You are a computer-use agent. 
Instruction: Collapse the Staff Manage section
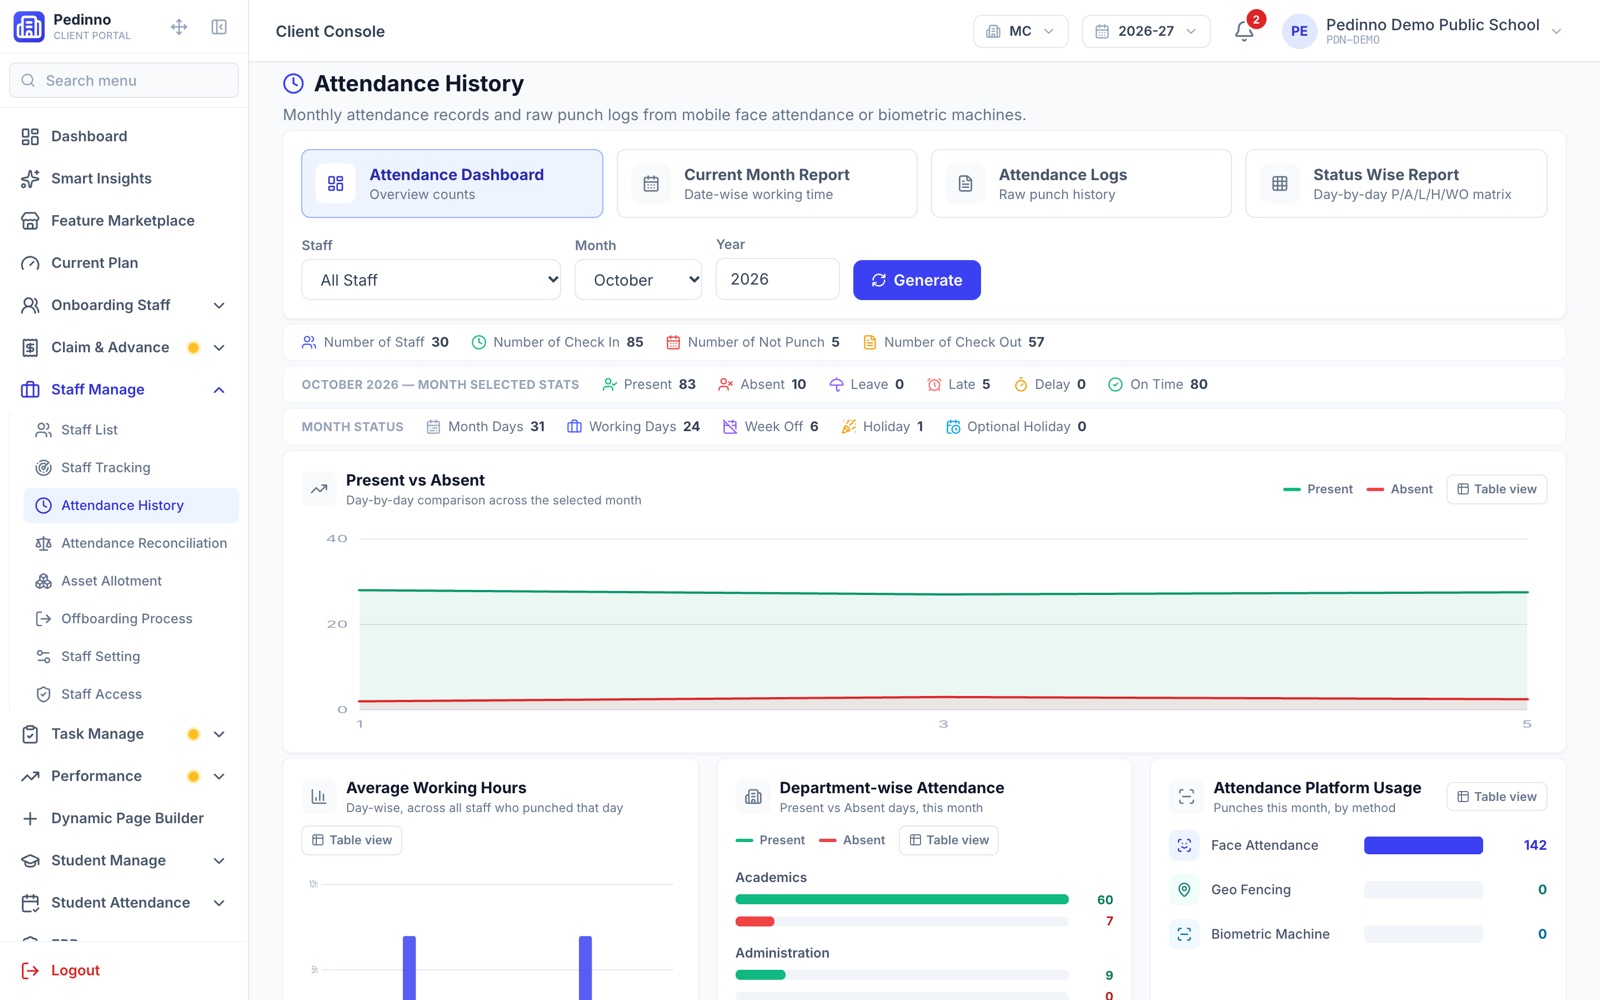coord(219,389)
